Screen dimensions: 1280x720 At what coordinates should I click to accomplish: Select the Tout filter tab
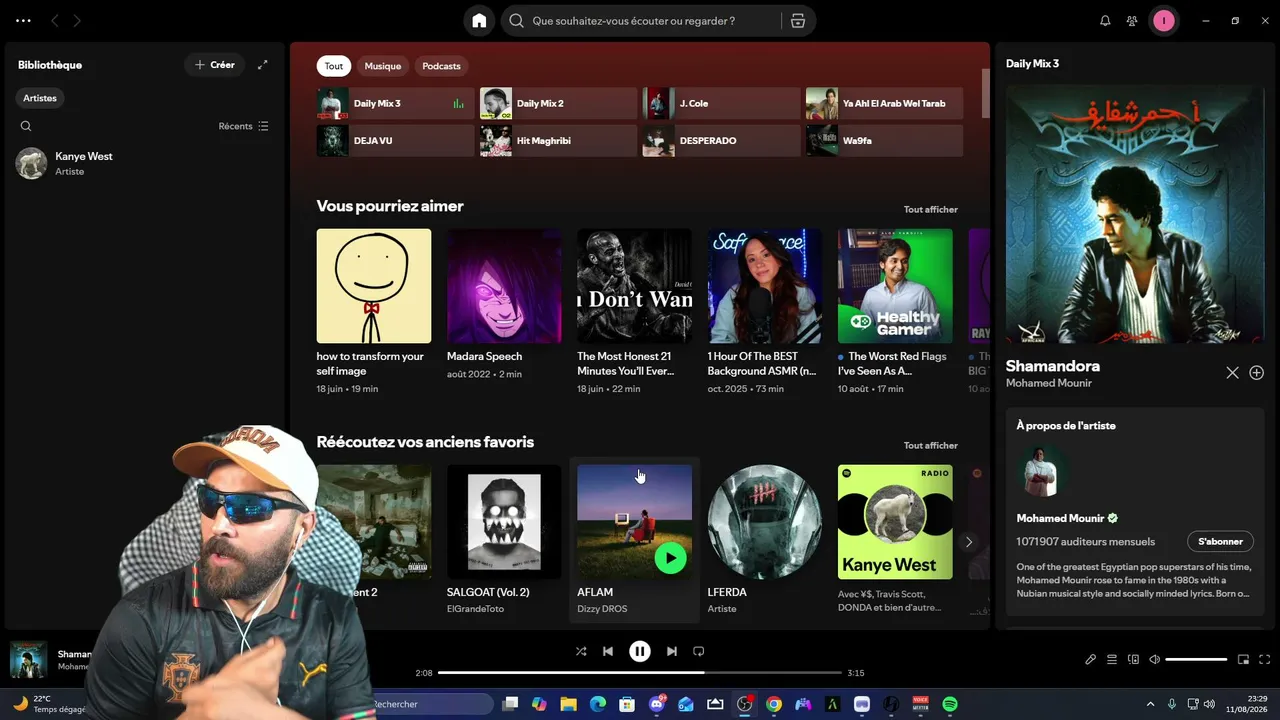(x=334, y=66)
